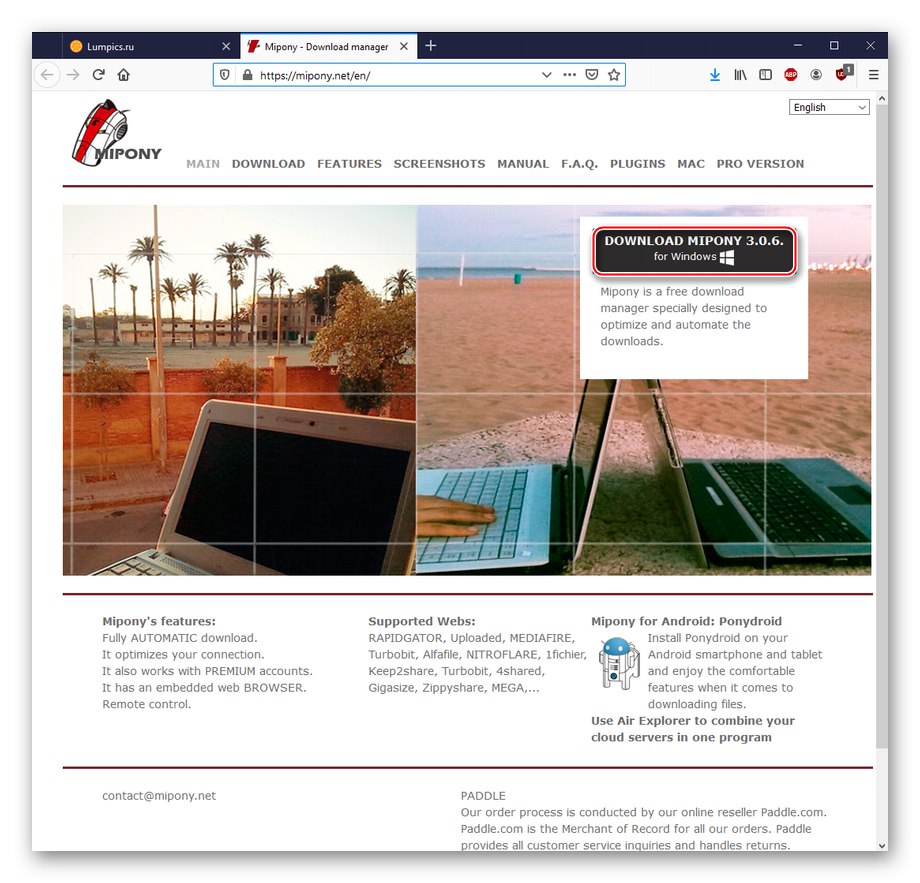Open the page actions three-dot menu
Screen dimensions: 920x883
[x=569, y=75]
